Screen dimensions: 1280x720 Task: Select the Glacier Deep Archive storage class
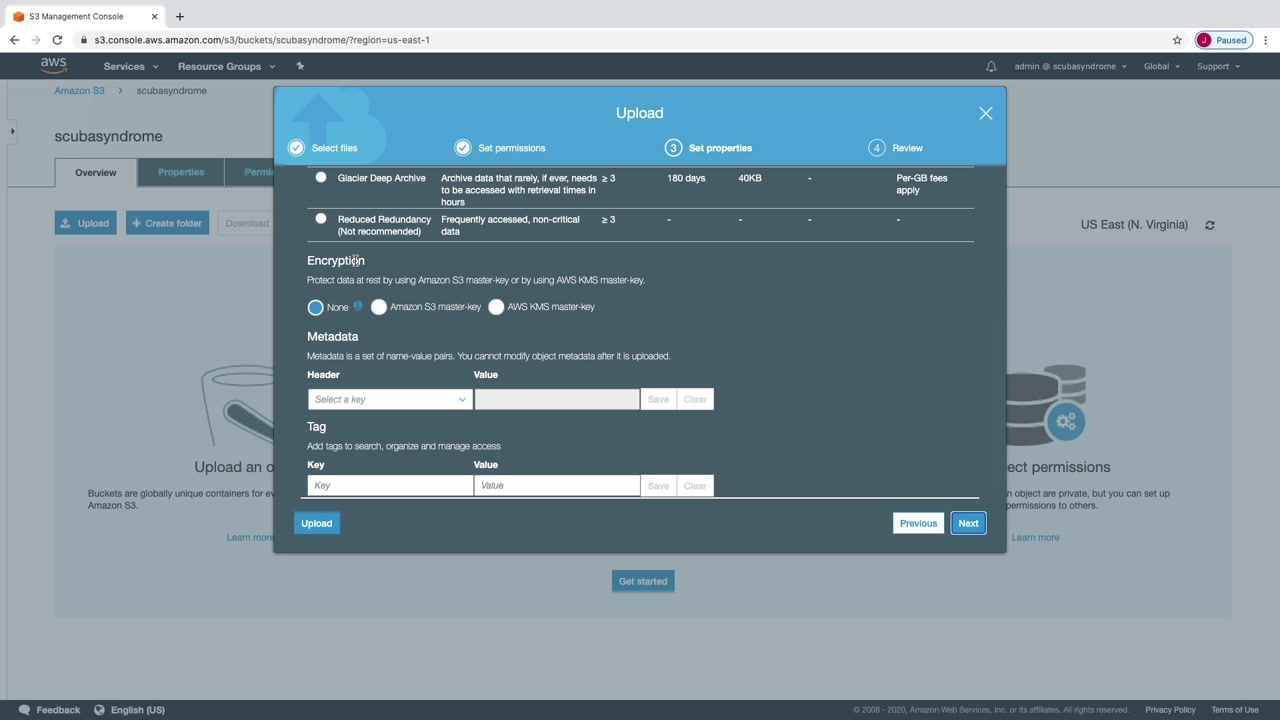click(x=321, y=178)
